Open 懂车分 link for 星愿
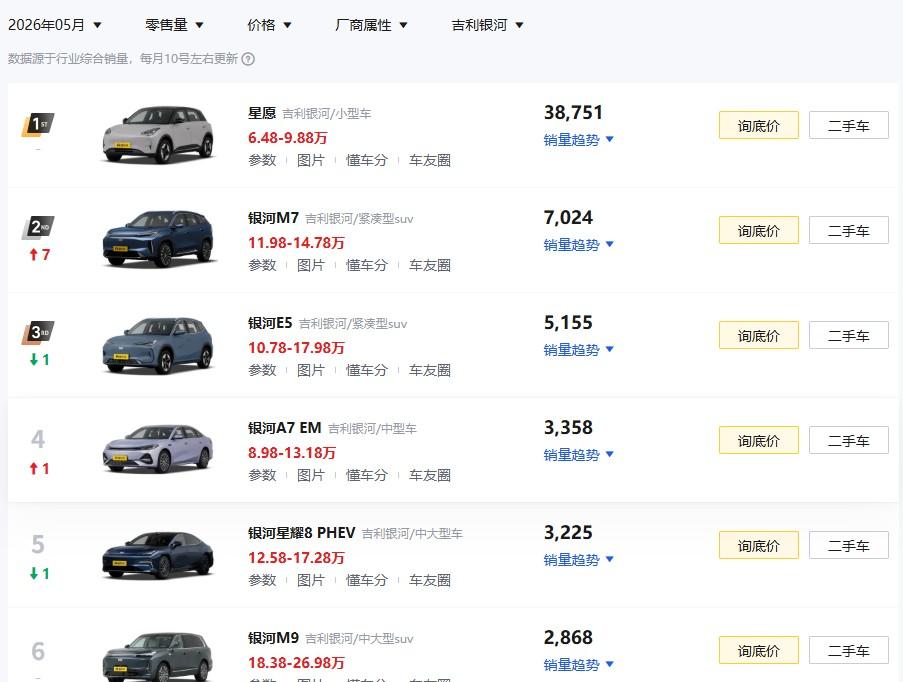 point(366,160)
